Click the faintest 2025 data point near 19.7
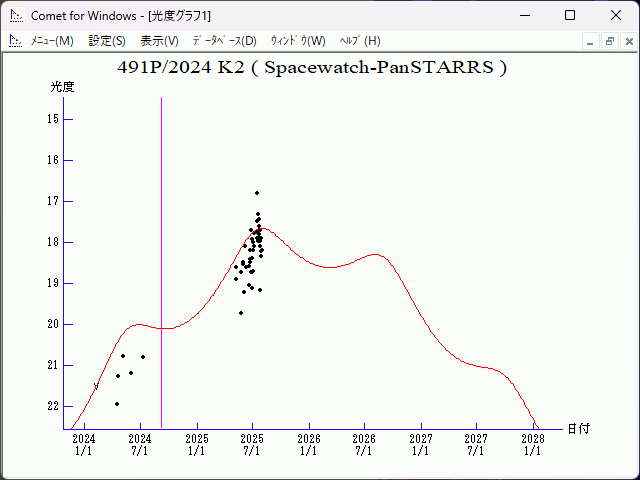 click(x=241, y=313)
